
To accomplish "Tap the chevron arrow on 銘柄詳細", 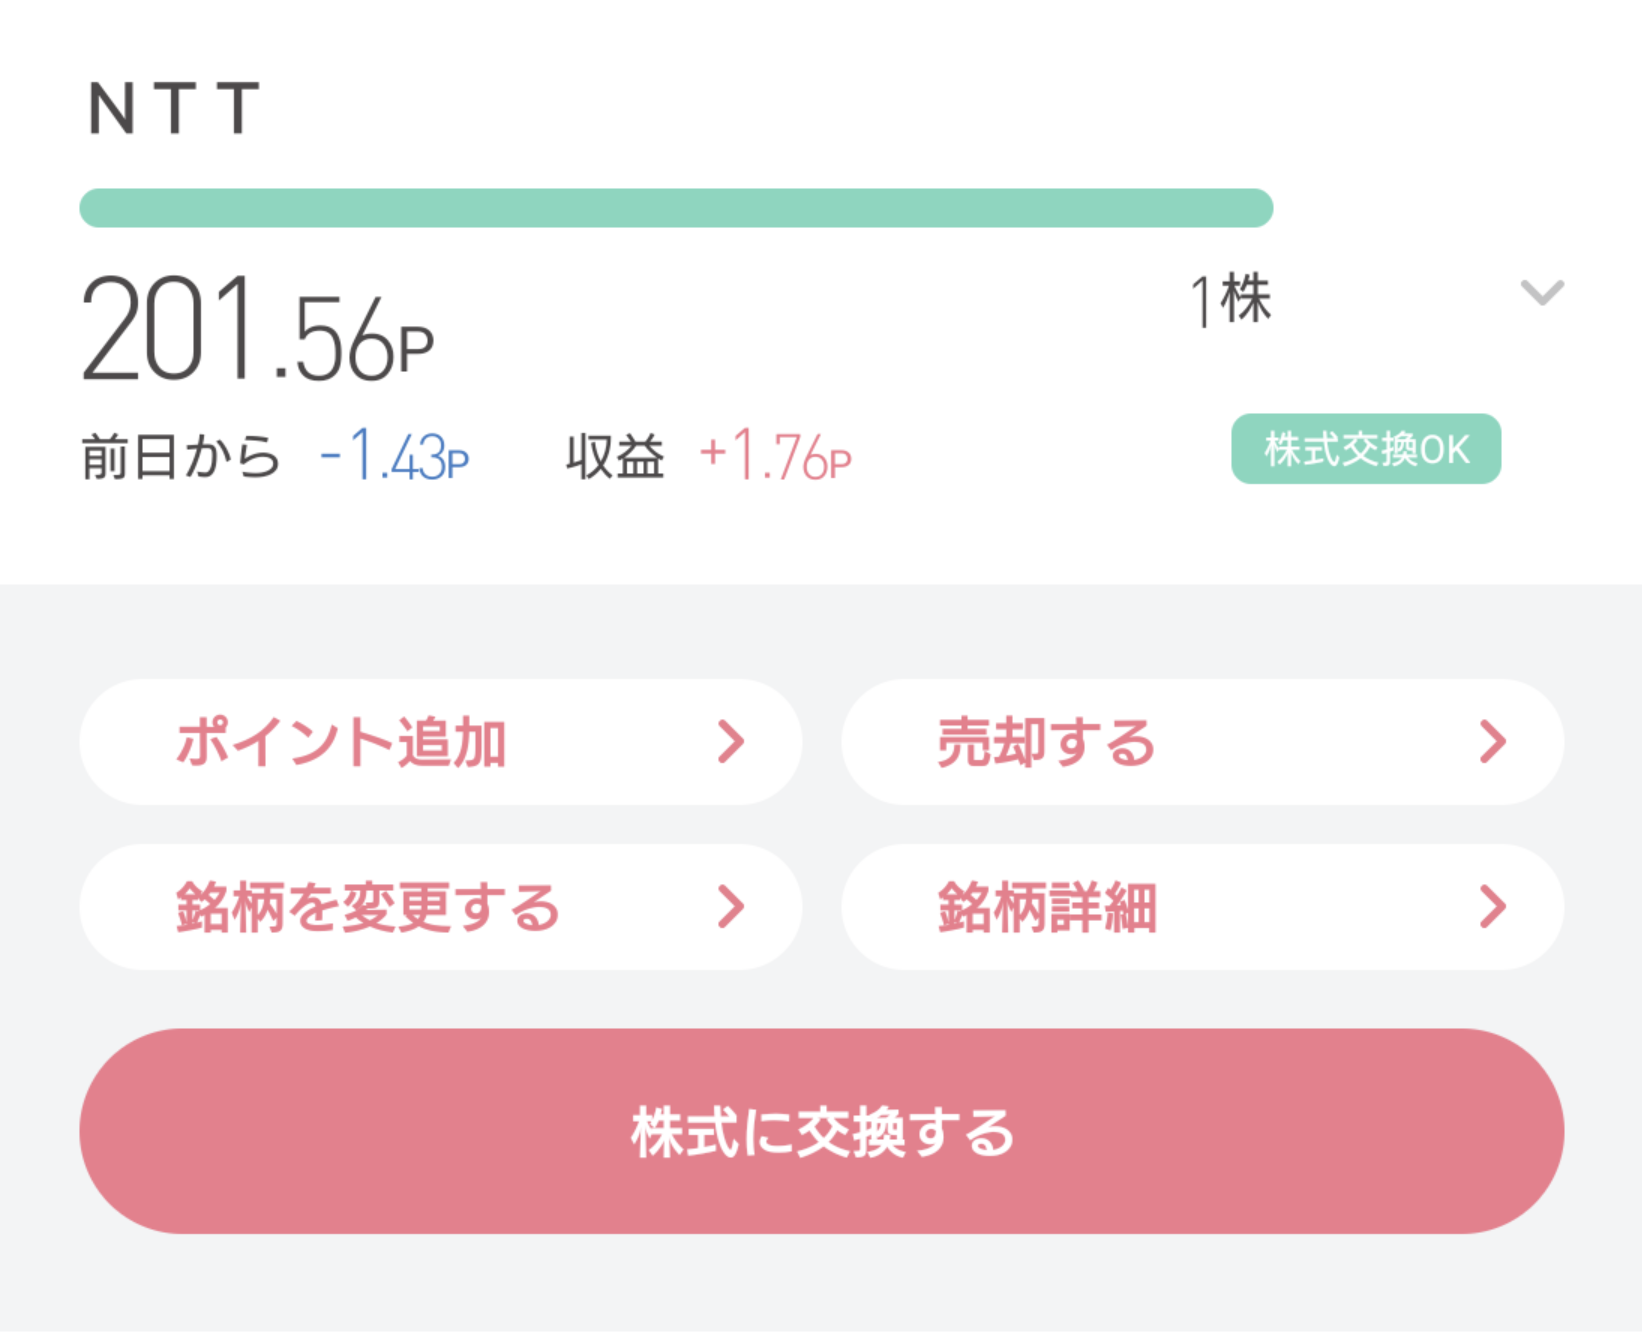I will click(1493, 907).
